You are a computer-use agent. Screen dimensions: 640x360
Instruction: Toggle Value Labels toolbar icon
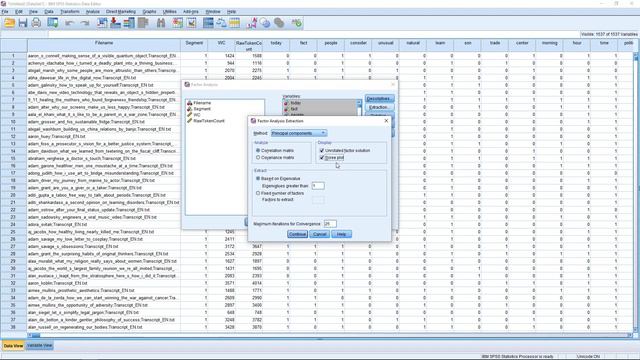pyautogui.click(x=252, y=23)
